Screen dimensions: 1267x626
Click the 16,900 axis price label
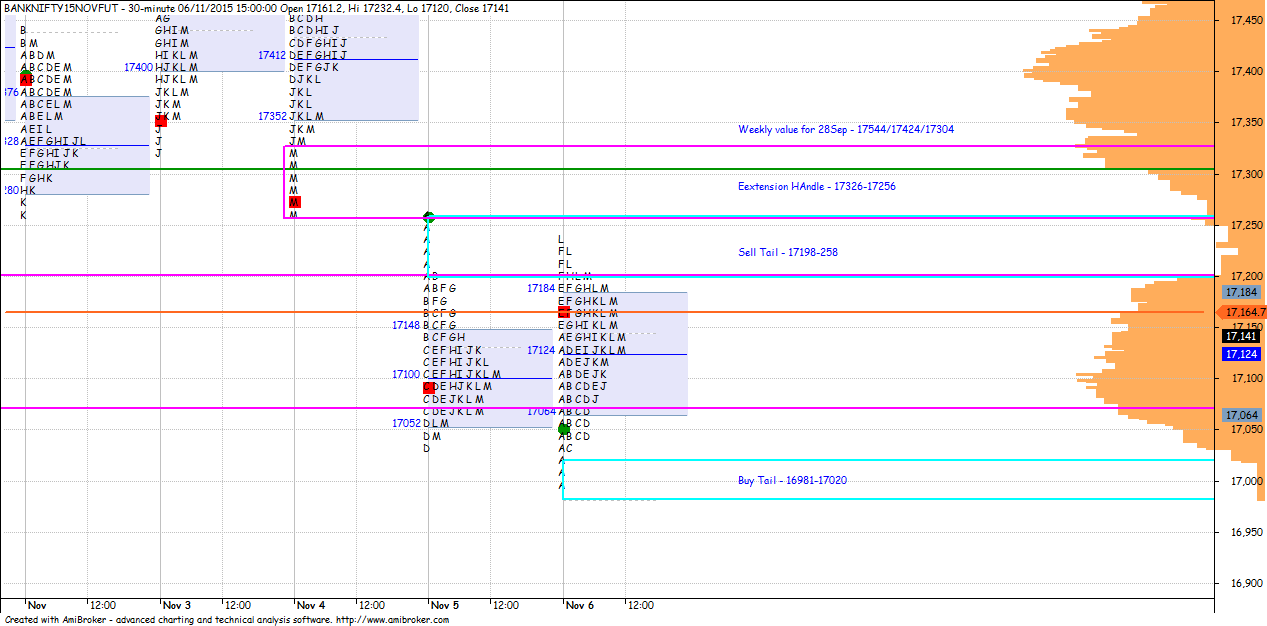pyautogui.click(x=1245, y=584)
